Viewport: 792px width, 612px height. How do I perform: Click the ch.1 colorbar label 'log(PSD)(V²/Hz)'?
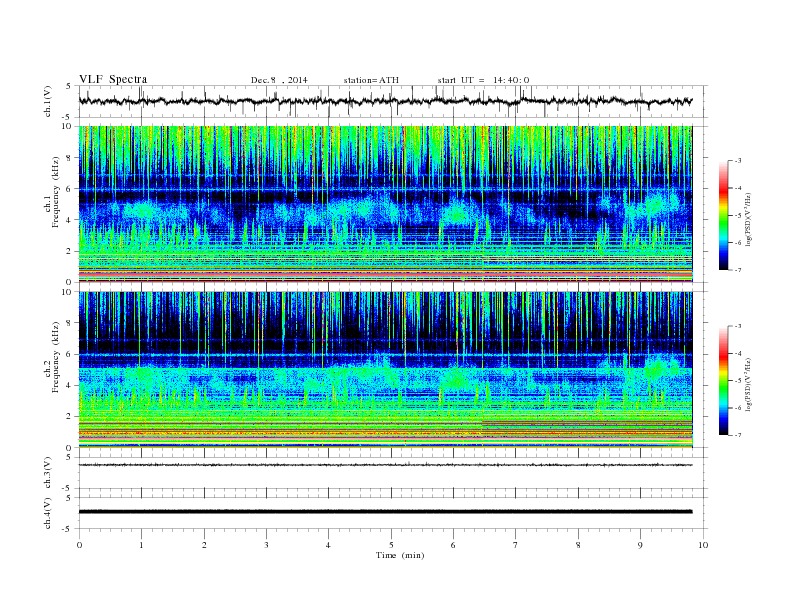(748, 218)
